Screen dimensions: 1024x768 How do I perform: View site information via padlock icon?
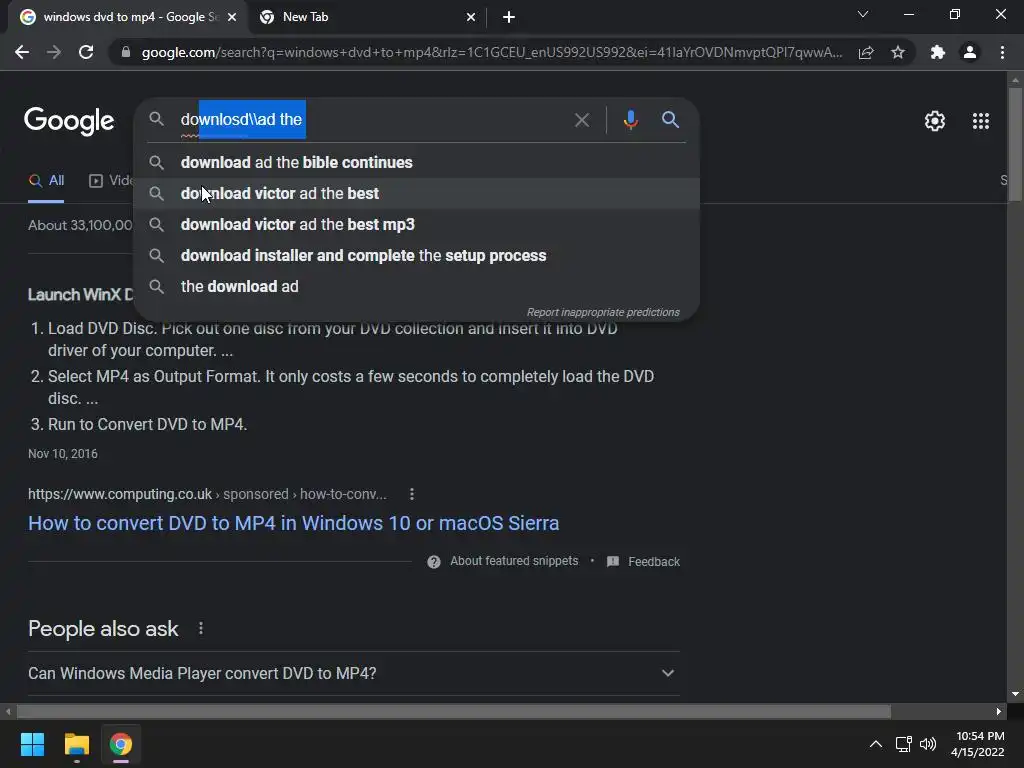(x=126, y=52)
